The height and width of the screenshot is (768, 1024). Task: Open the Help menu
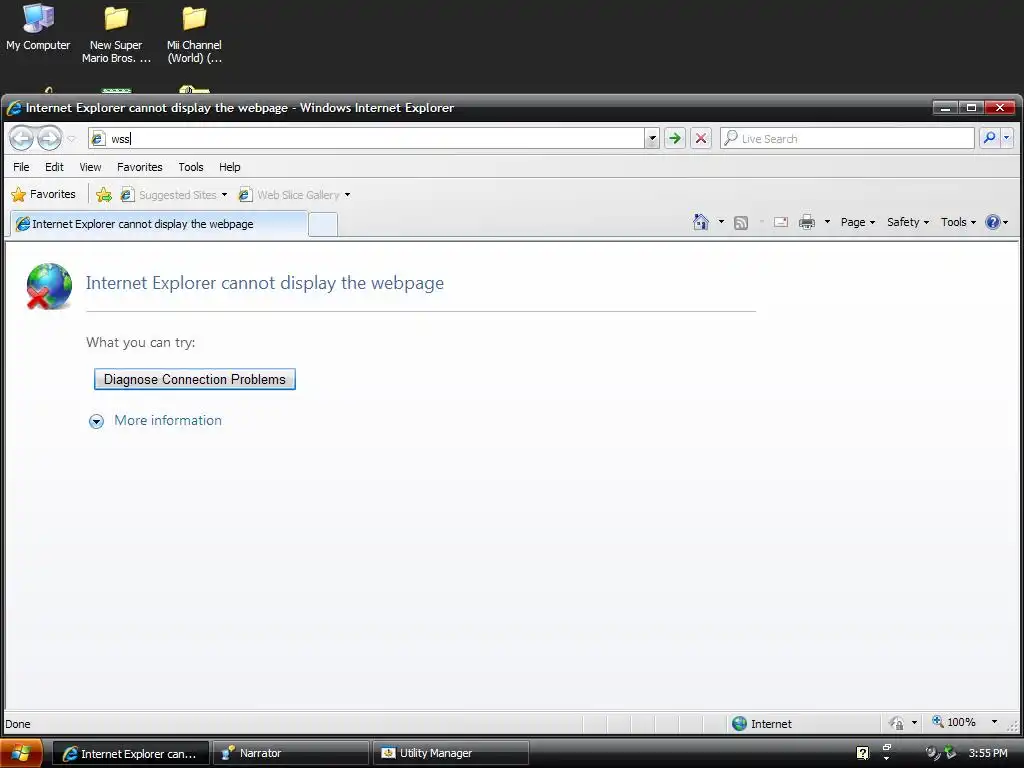229,167
